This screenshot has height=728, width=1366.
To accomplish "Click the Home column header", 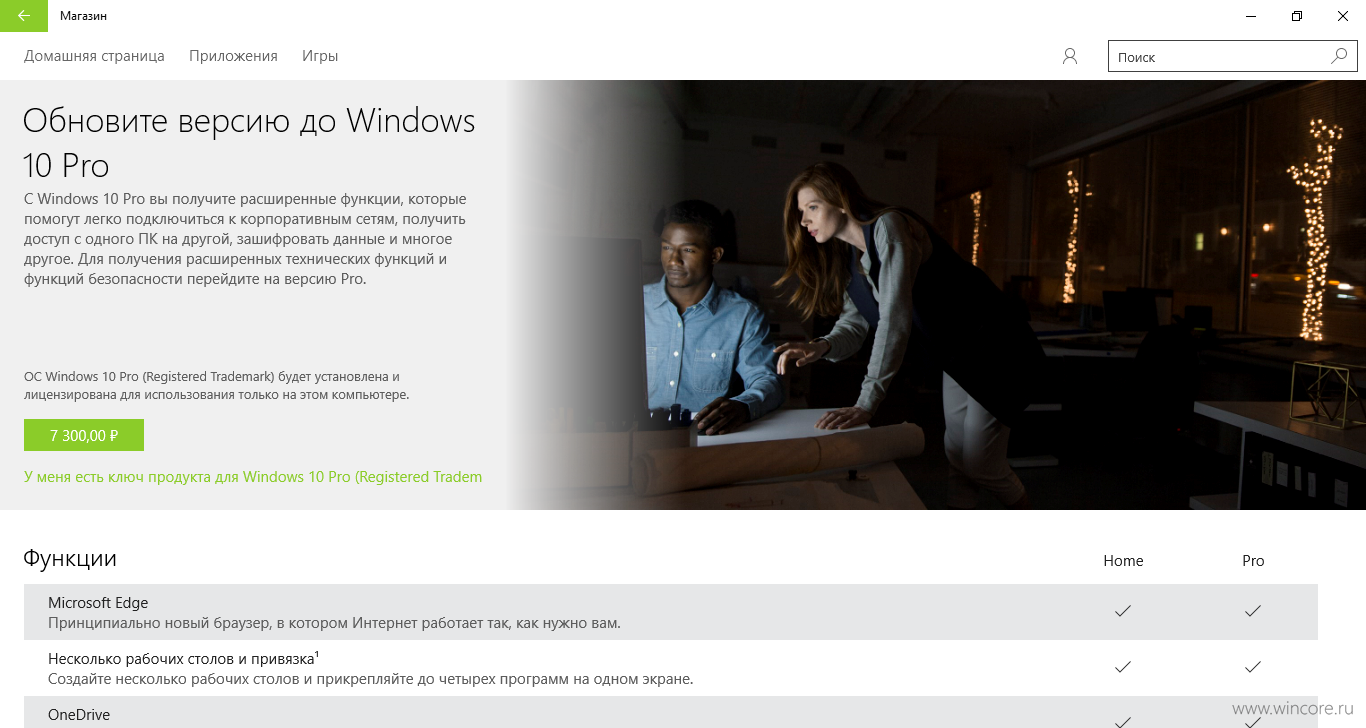I will click(x=1123, y=561).
